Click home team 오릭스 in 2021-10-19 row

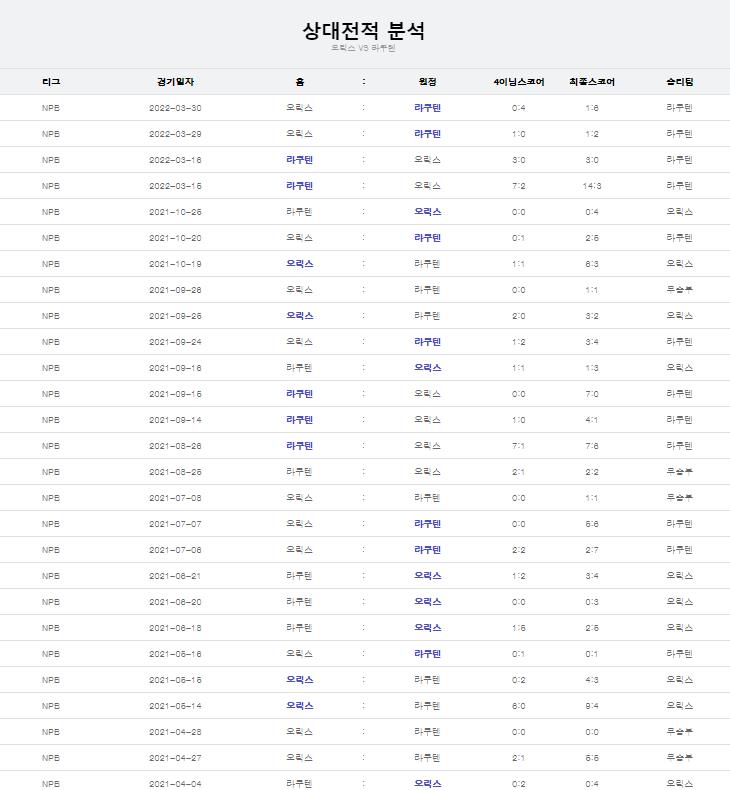pyautogui.click(x=300, y=264)
